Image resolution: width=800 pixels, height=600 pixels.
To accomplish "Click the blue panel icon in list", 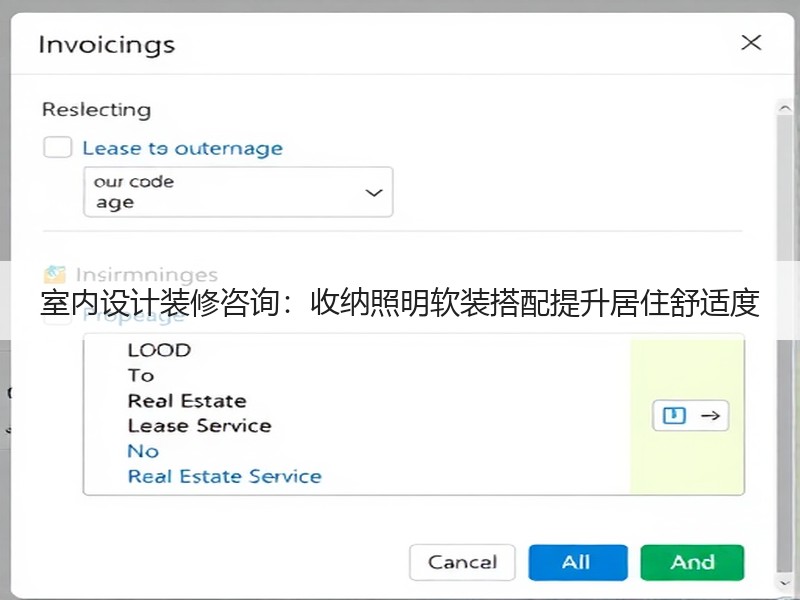I will (x=674, y=415).
